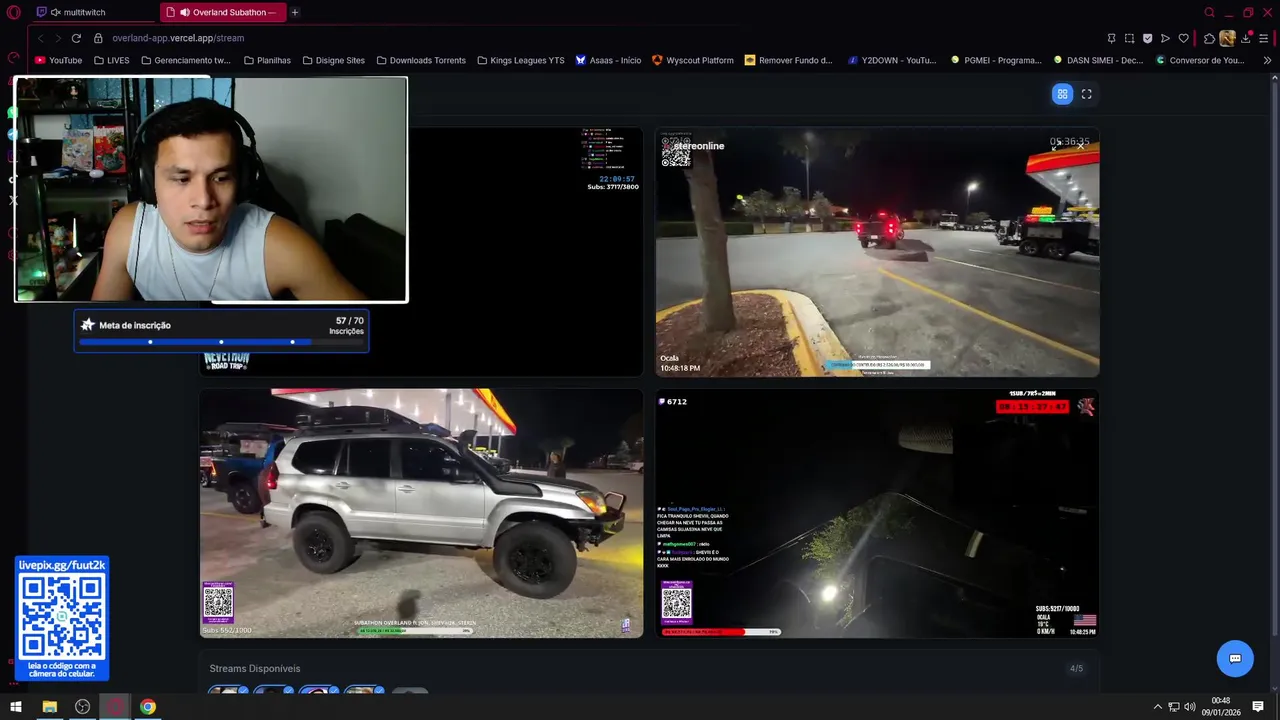Open the downloads icon
Image resolution: width=1280 pixels, height=720 pixels.
click(1246, 38)
